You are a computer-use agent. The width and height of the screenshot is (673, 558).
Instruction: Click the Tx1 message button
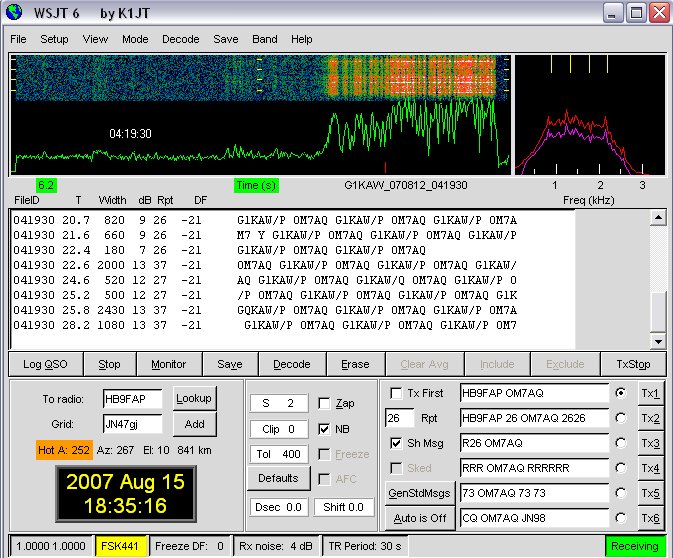[x=650, y=392]
